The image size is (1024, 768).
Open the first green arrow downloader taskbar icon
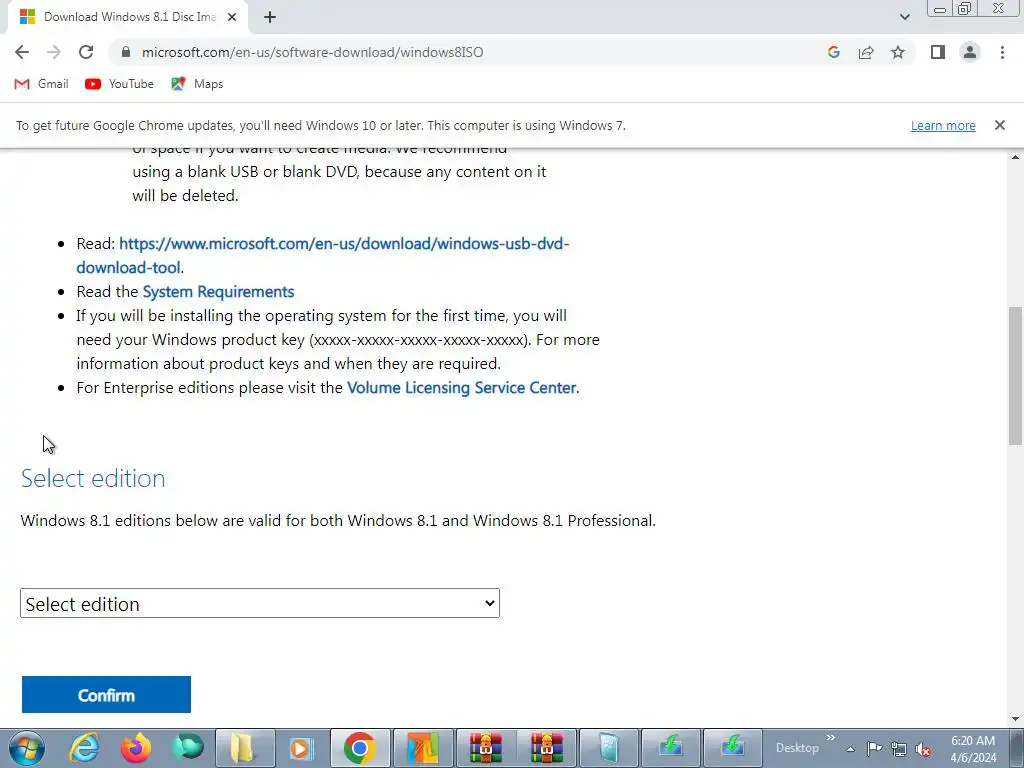click(671, 748)
